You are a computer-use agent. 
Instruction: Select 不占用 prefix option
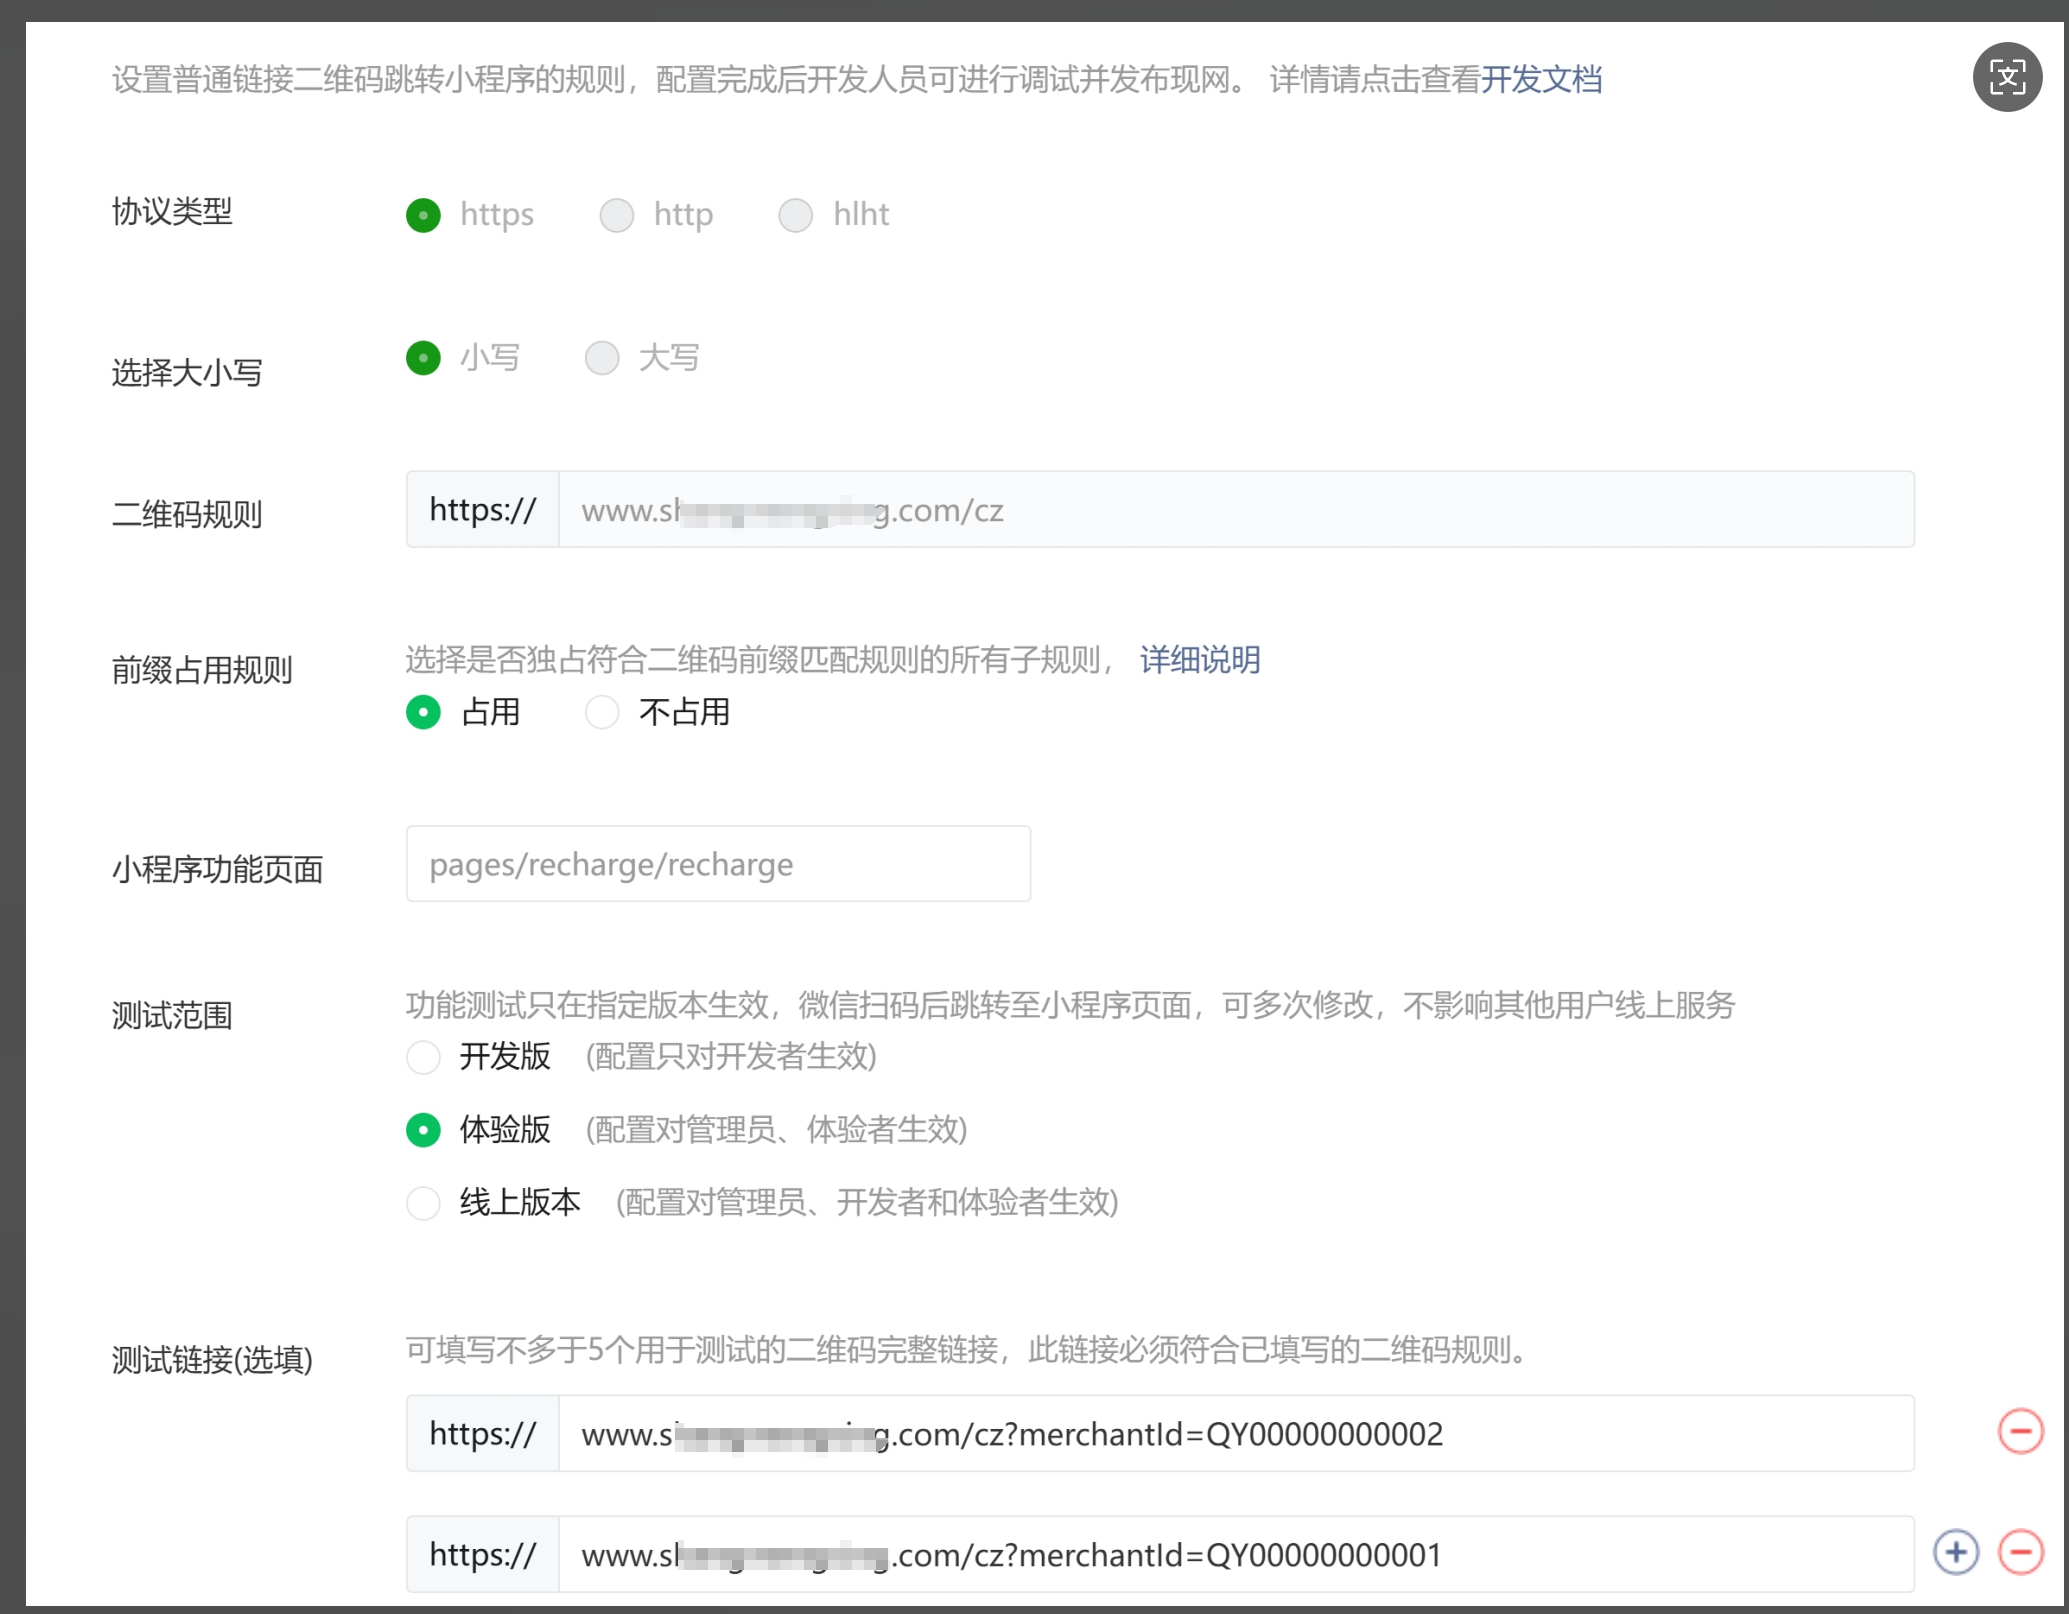tap(602, 712)
